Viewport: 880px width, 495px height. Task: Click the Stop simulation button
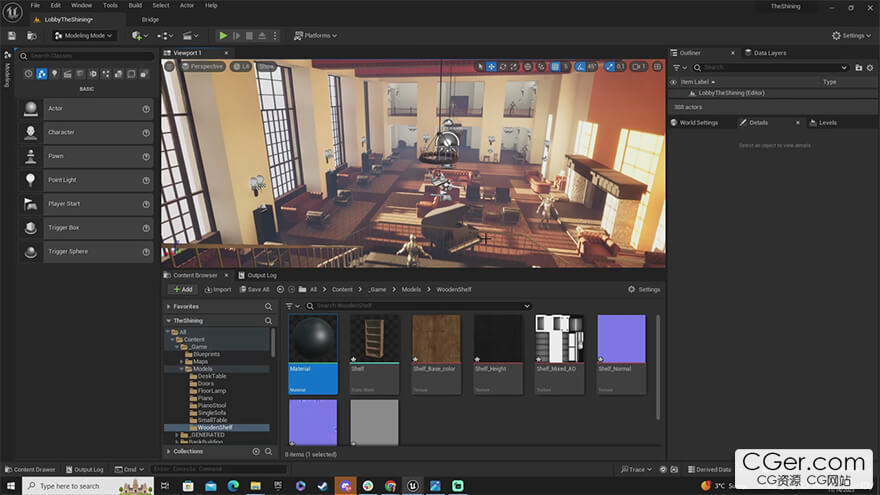[x=249, y=35]
